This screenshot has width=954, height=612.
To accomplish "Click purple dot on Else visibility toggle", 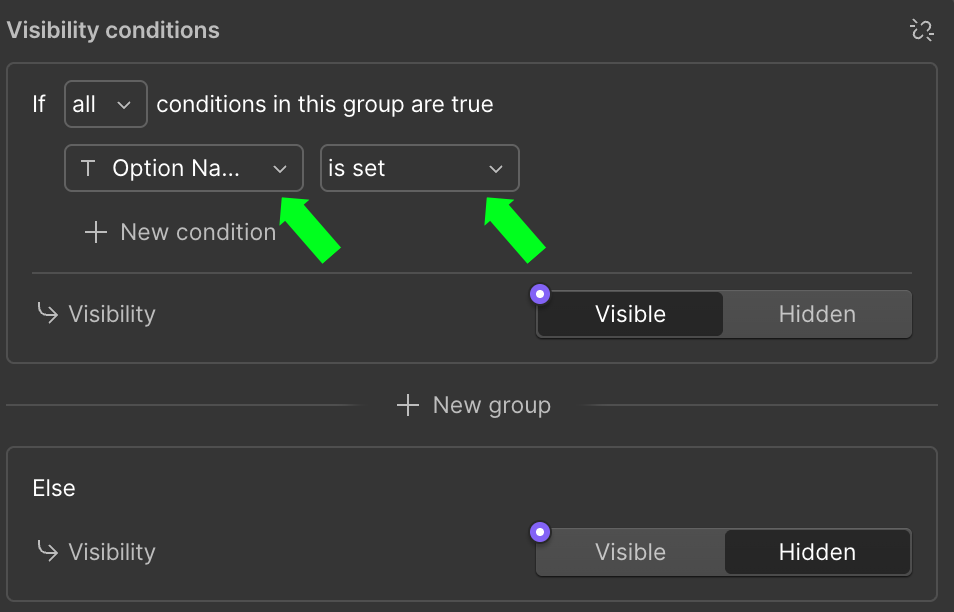I will [540, 532].
